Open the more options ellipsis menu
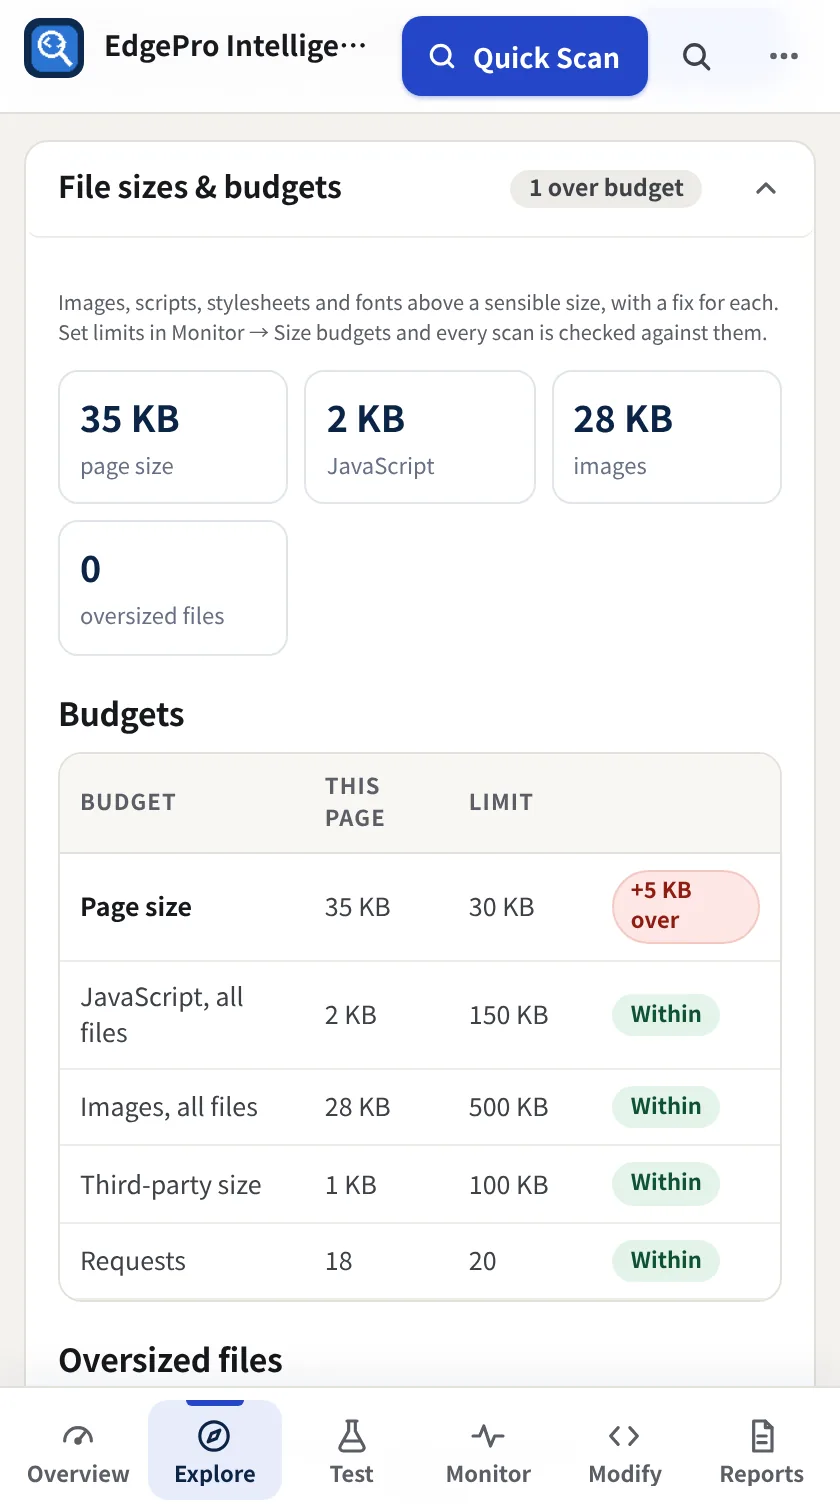 click(x=784, y=57)
